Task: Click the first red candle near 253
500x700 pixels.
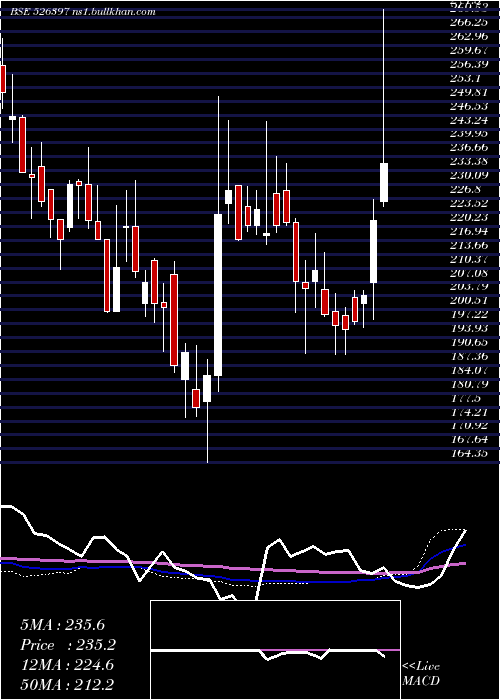Action: pos(3,79)
